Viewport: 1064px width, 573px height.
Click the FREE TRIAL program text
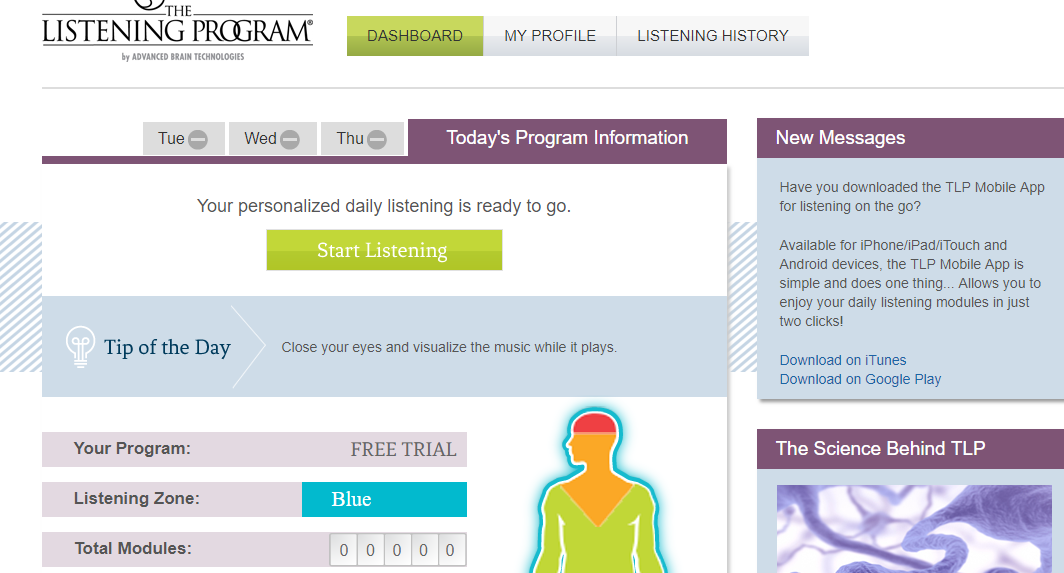point(403,449)
